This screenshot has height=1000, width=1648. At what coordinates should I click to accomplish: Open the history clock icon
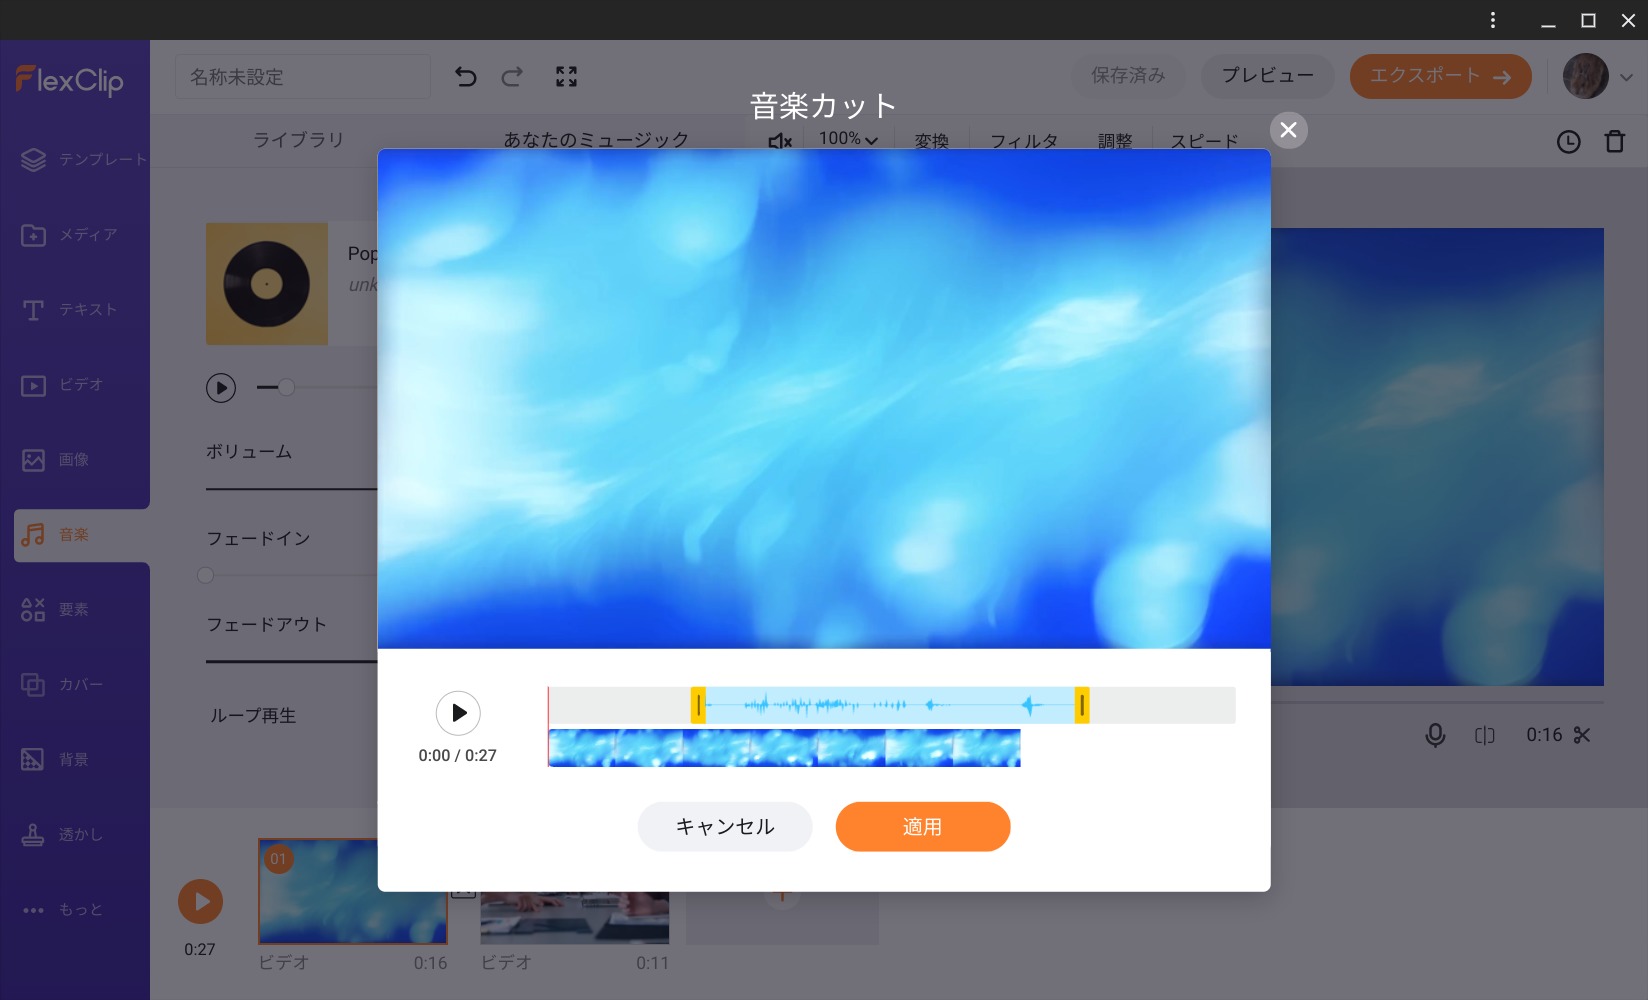click(x=1568, y=142)
